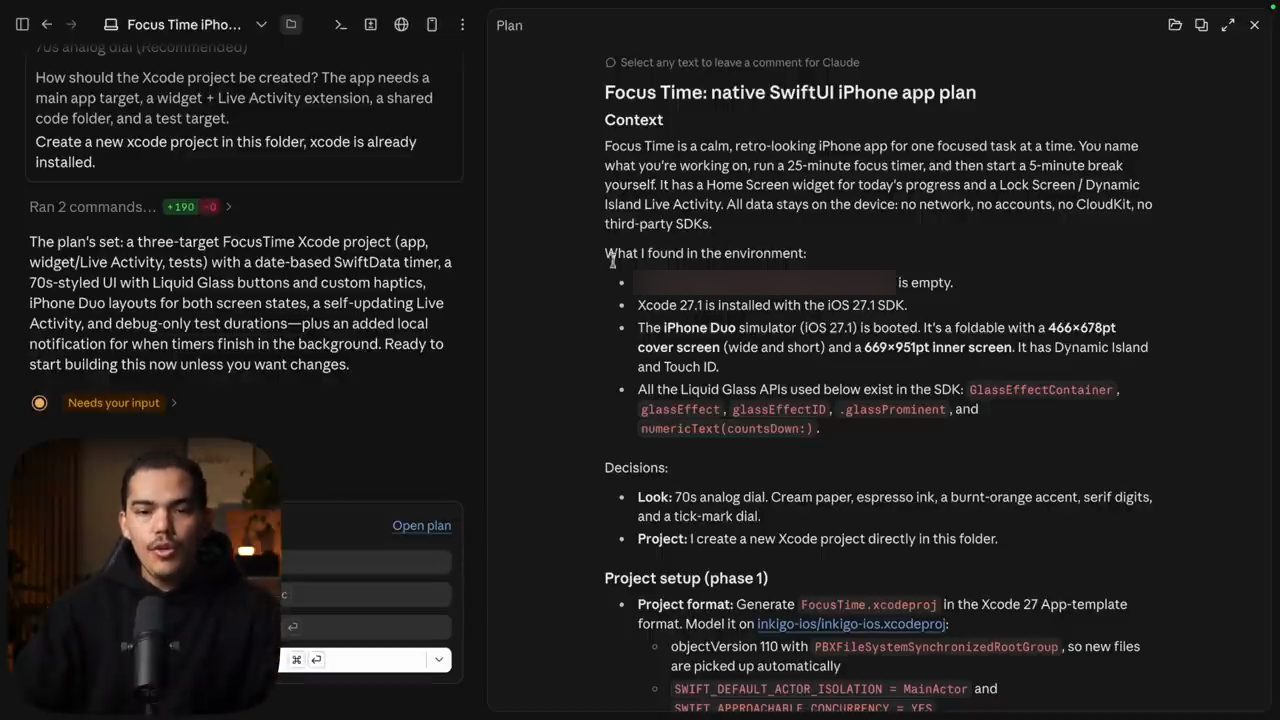Screen dimensions: 1280x720
Task: Click the Xcode 27.1 is installed bullet
Action: [771, 305]
